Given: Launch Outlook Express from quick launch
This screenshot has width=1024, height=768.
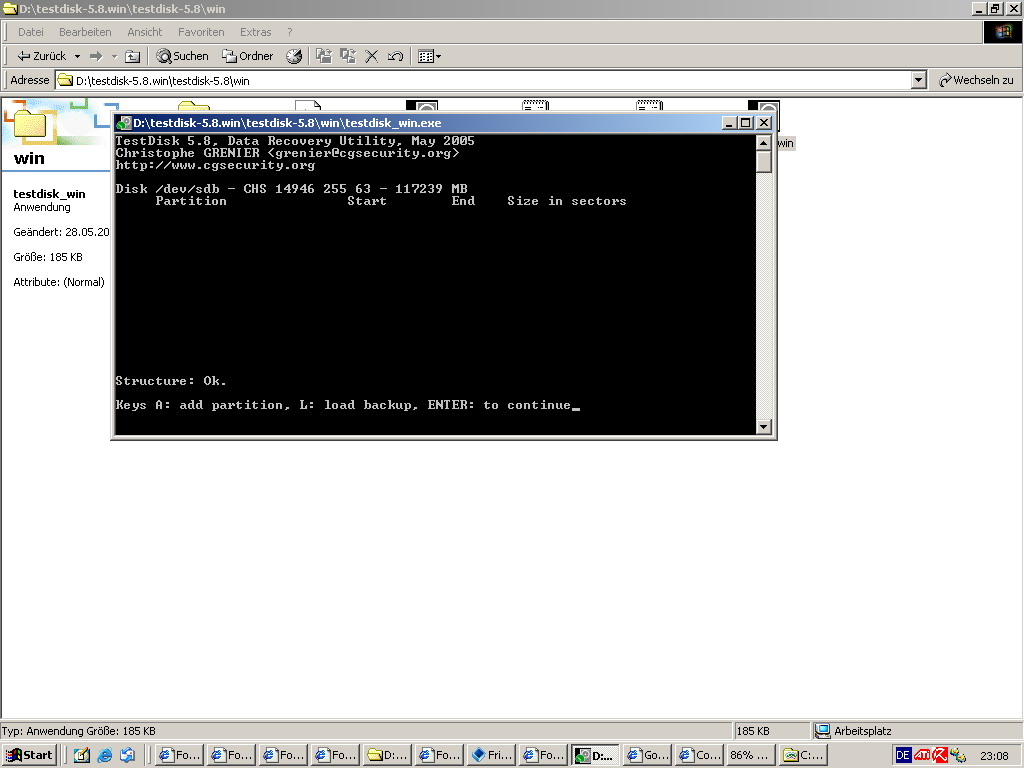Looking at the screenshot, I should click(x=127, y=755).
